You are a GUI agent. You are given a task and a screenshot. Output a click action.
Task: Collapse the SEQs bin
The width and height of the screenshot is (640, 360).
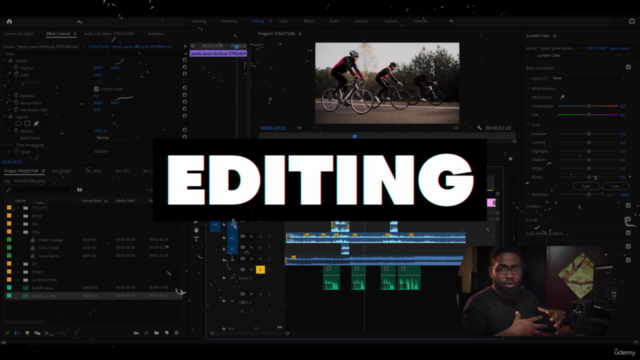point(18,232)
